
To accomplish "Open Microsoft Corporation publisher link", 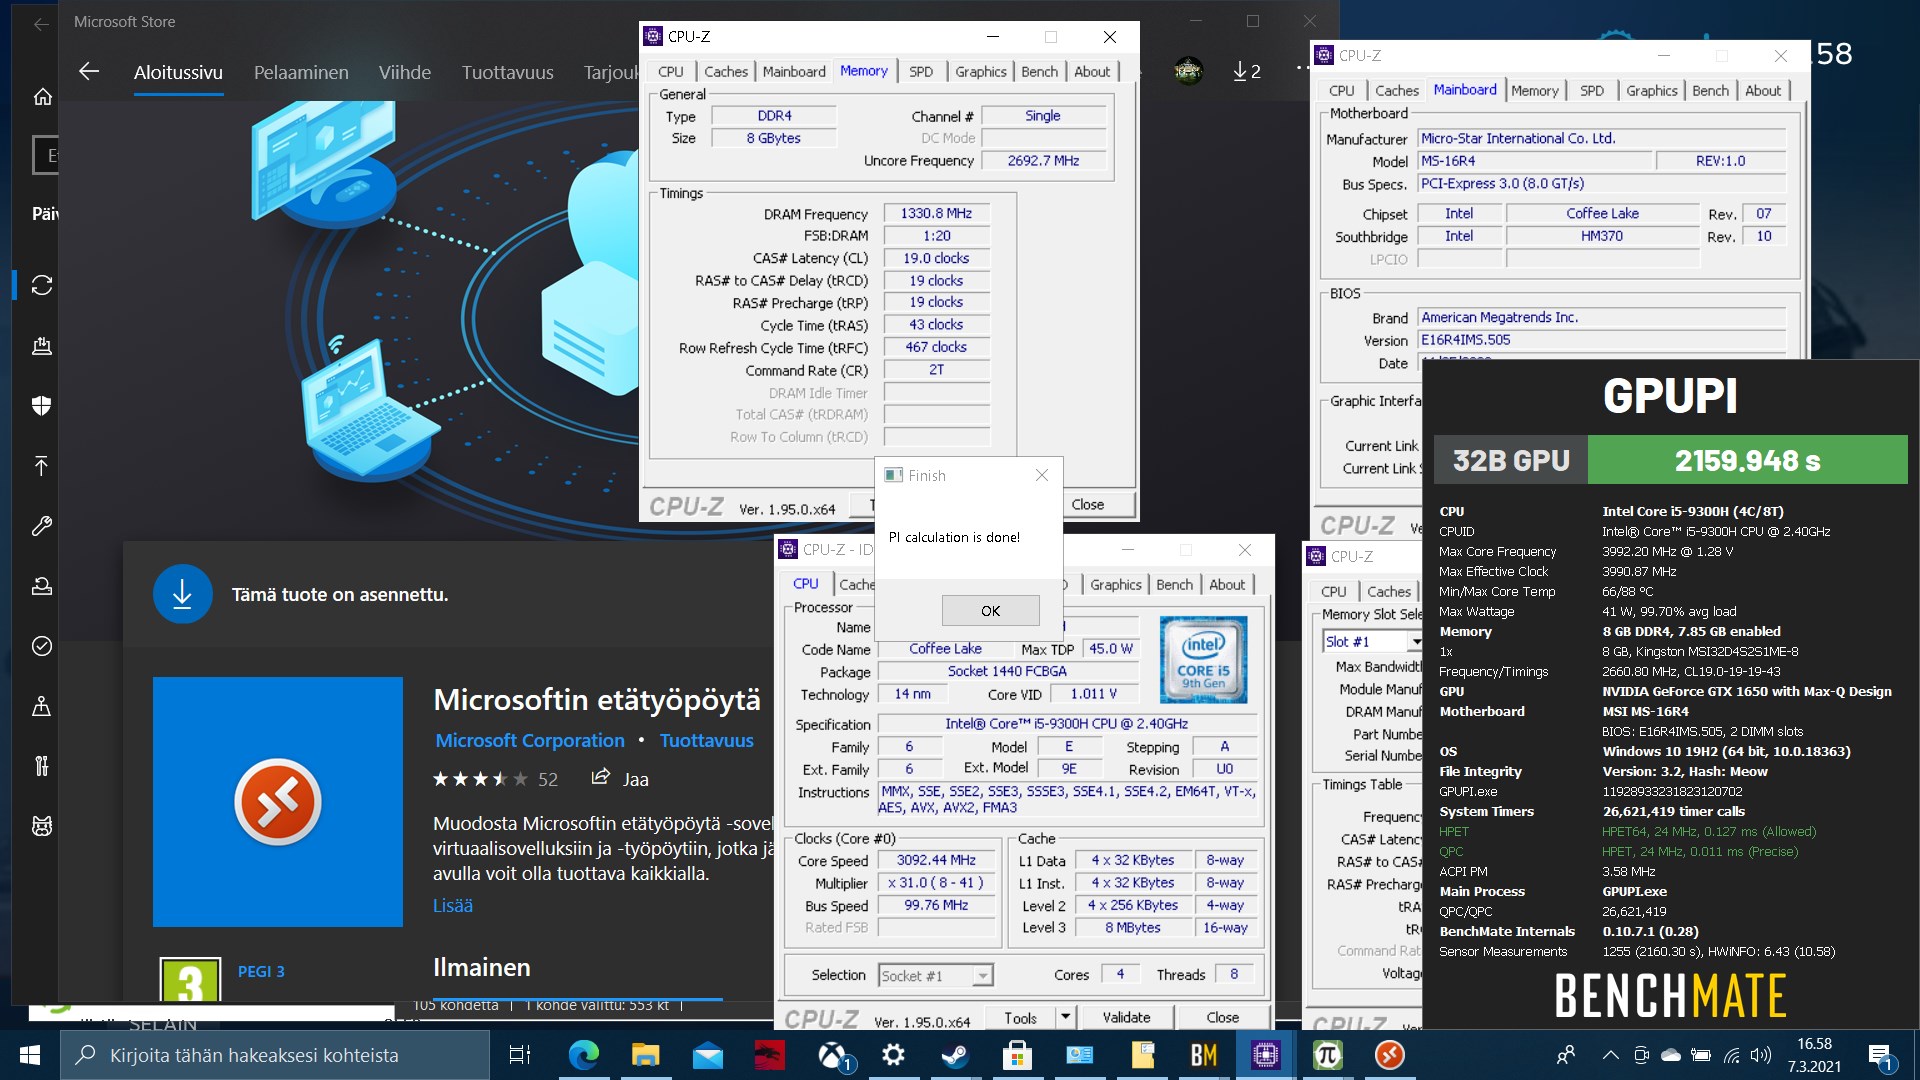I will point(529,740).
